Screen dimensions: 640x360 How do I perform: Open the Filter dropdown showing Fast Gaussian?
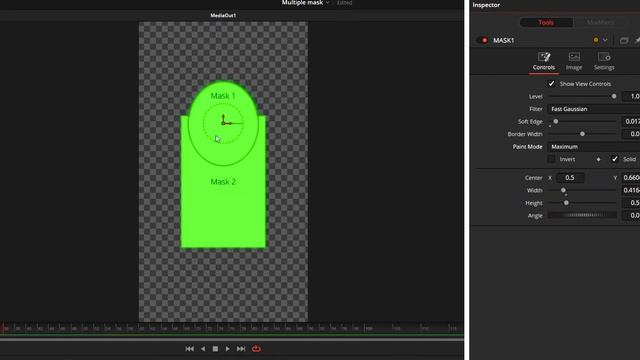click(x=593, y=109)
